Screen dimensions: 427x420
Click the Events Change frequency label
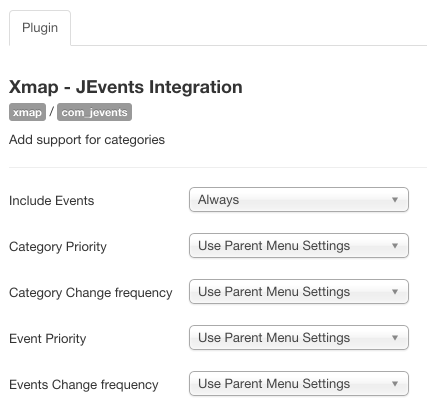(84, 385)
